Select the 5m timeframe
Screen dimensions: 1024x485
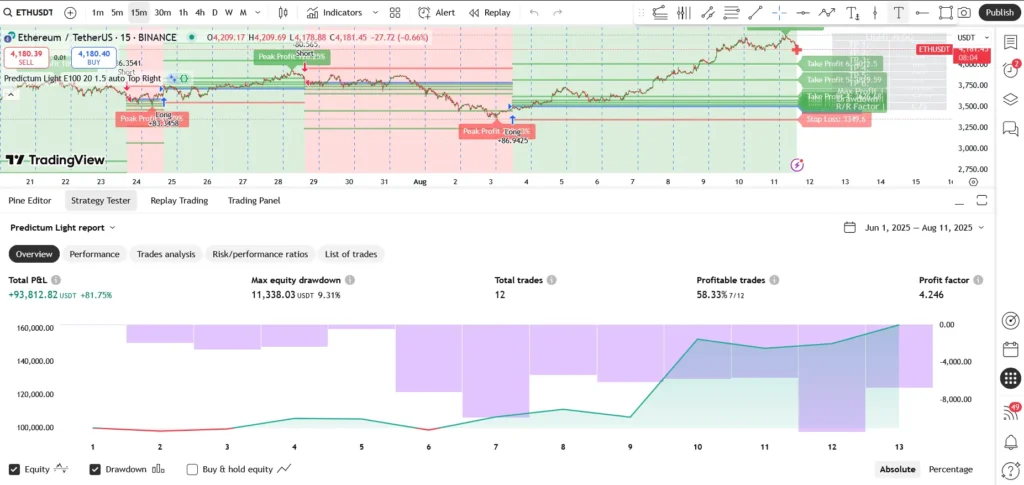(117, 12)
